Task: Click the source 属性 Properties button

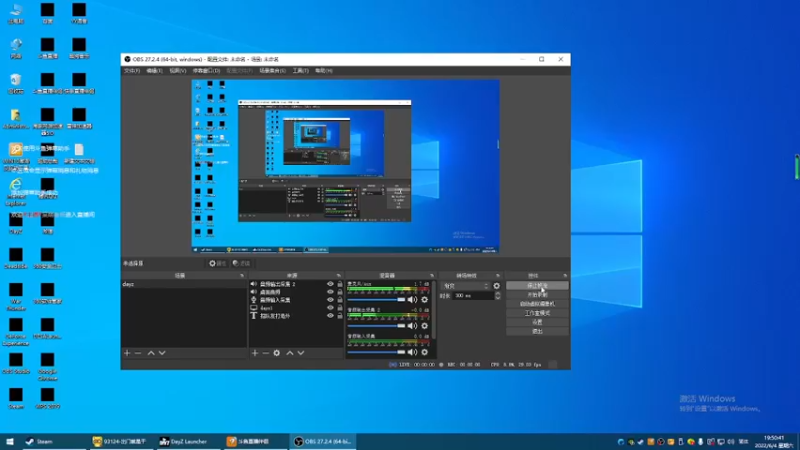Action: 218,263
